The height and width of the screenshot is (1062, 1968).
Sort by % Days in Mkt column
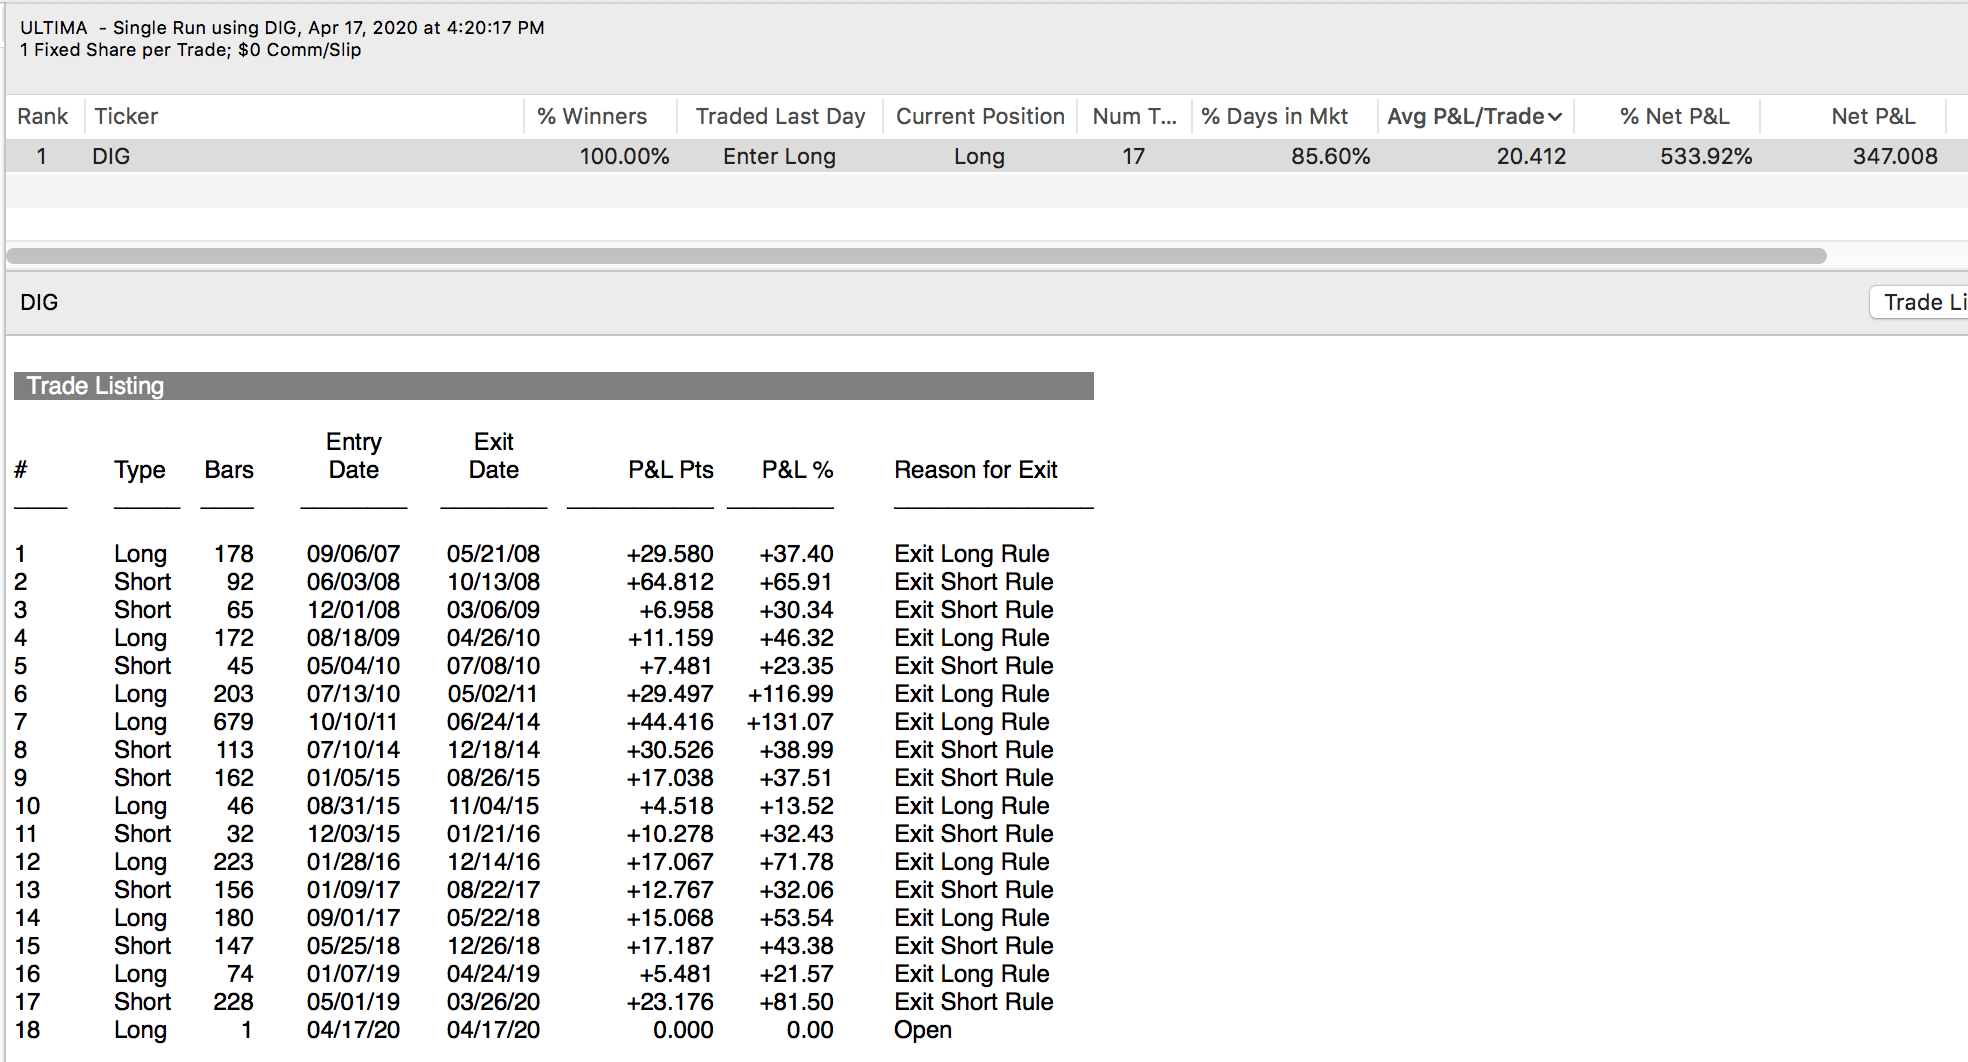click(x=1274, y=117)
